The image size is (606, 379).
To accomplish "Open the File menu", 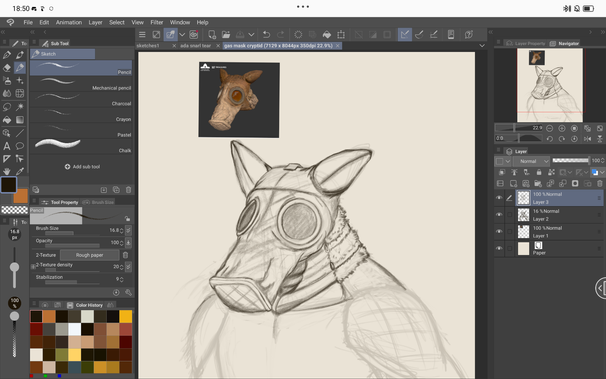I will coord(28,22).
